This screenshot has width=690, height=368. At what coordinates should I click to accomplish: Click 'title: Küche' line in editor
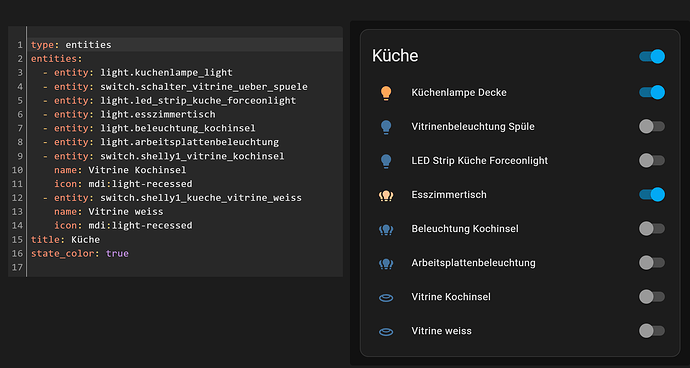coord(65,240)
